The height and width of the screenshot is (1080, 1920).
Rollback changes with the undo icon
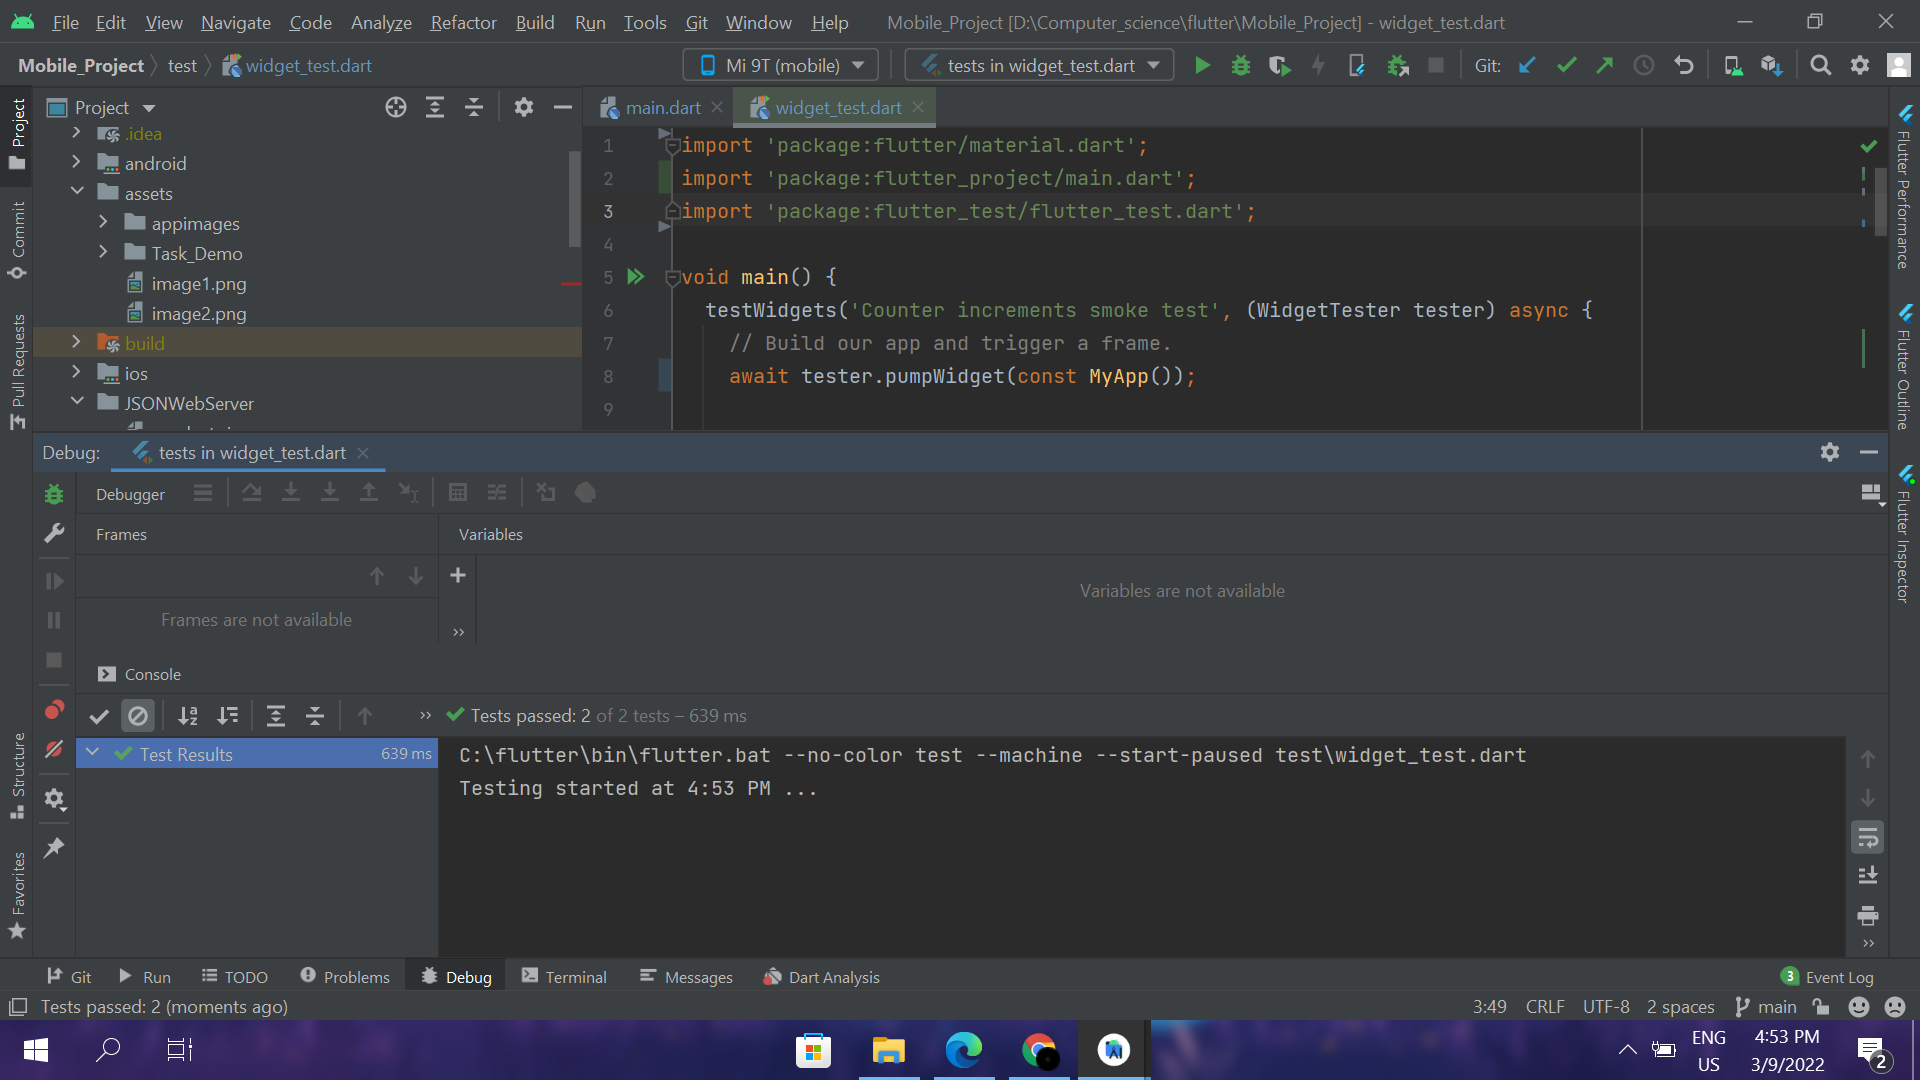[1684, 66]
